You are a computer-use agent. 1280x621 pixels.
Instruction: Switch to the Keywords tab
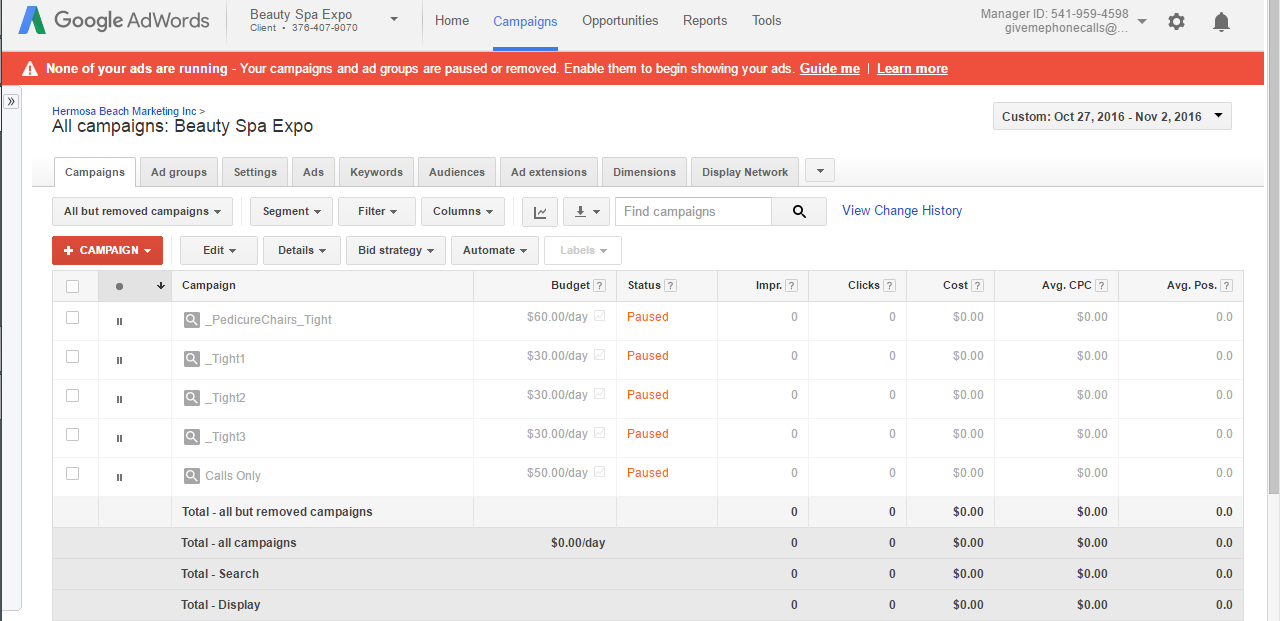click(376, 173)
